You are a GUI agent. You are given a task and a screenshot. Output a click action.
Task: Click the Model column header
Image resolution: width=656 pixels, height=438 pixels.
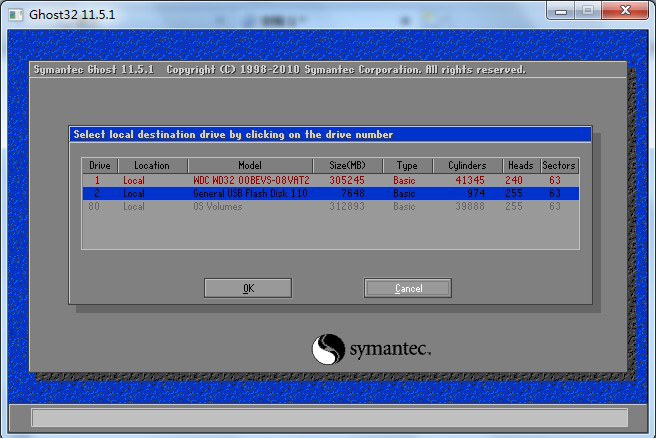(x=250, y=166)
